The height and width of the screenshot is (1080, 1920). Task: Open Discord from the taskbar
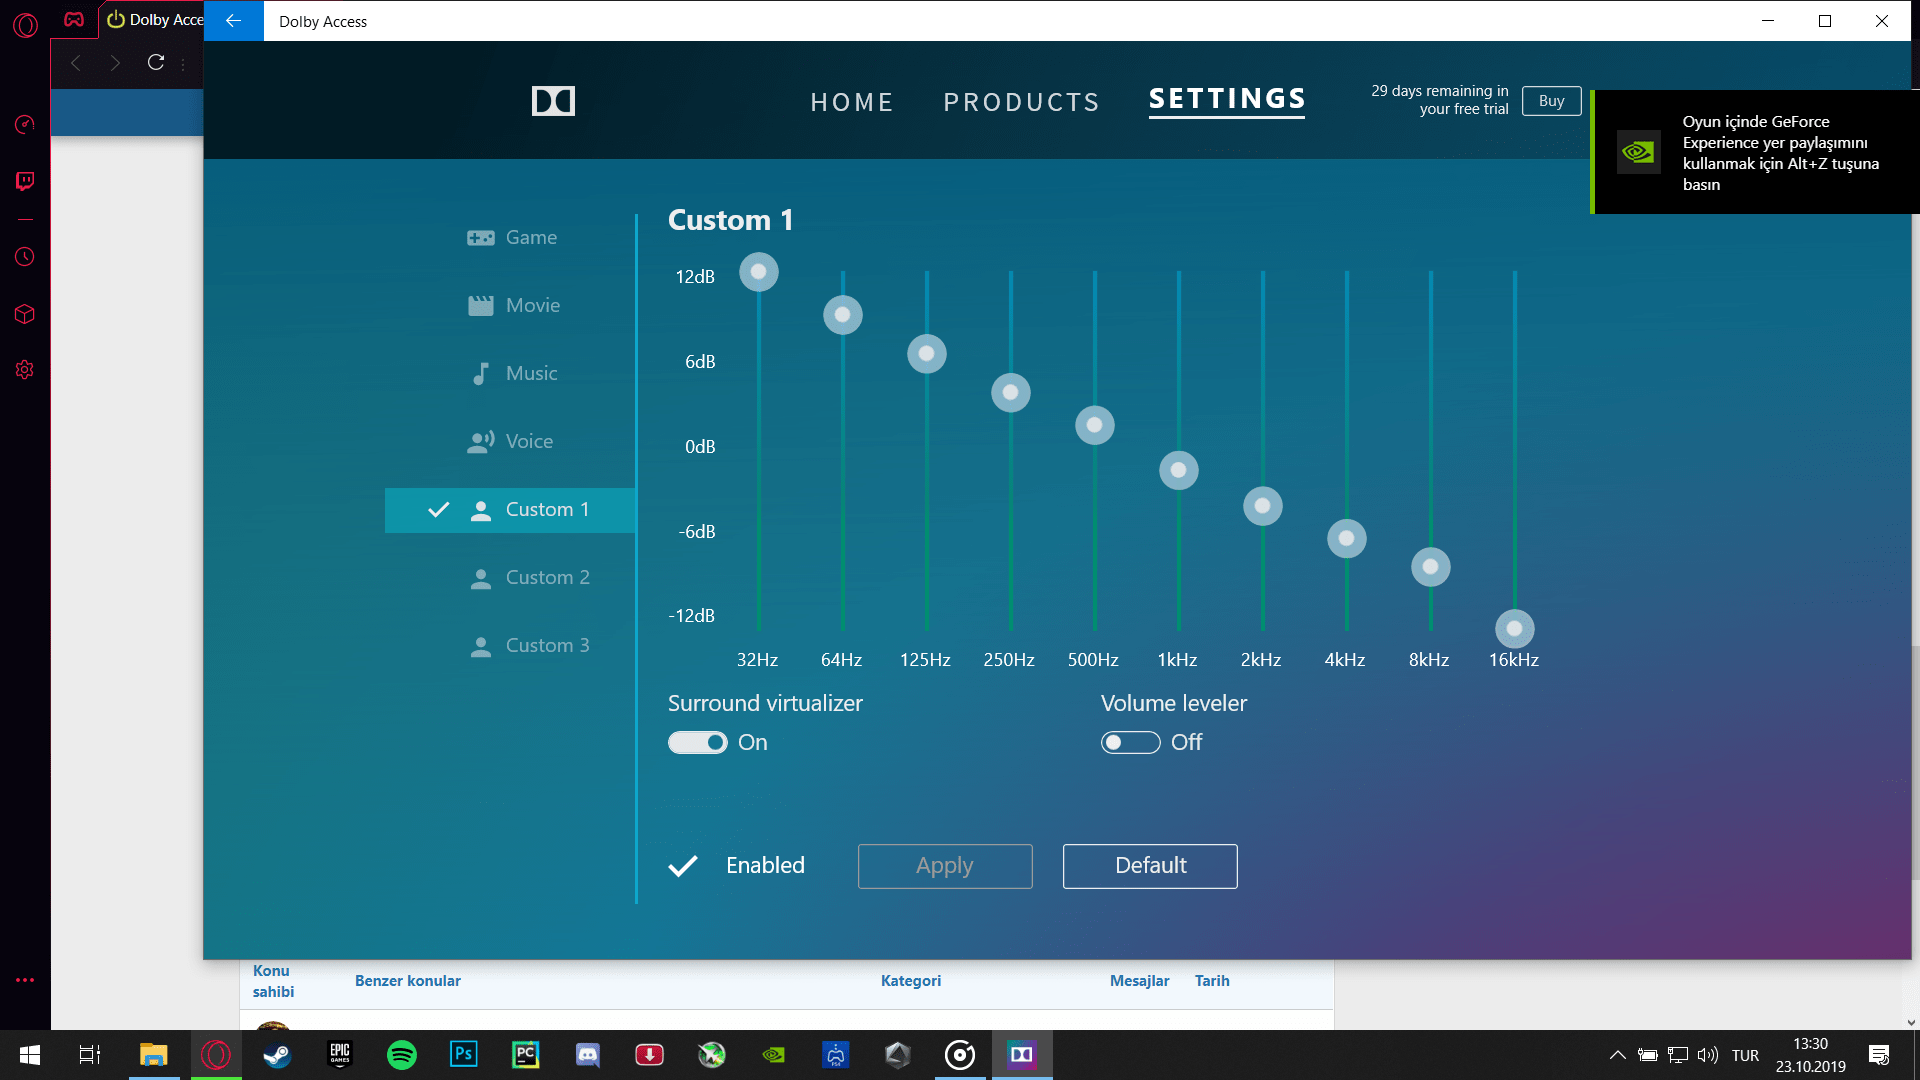coord(588,1055)
